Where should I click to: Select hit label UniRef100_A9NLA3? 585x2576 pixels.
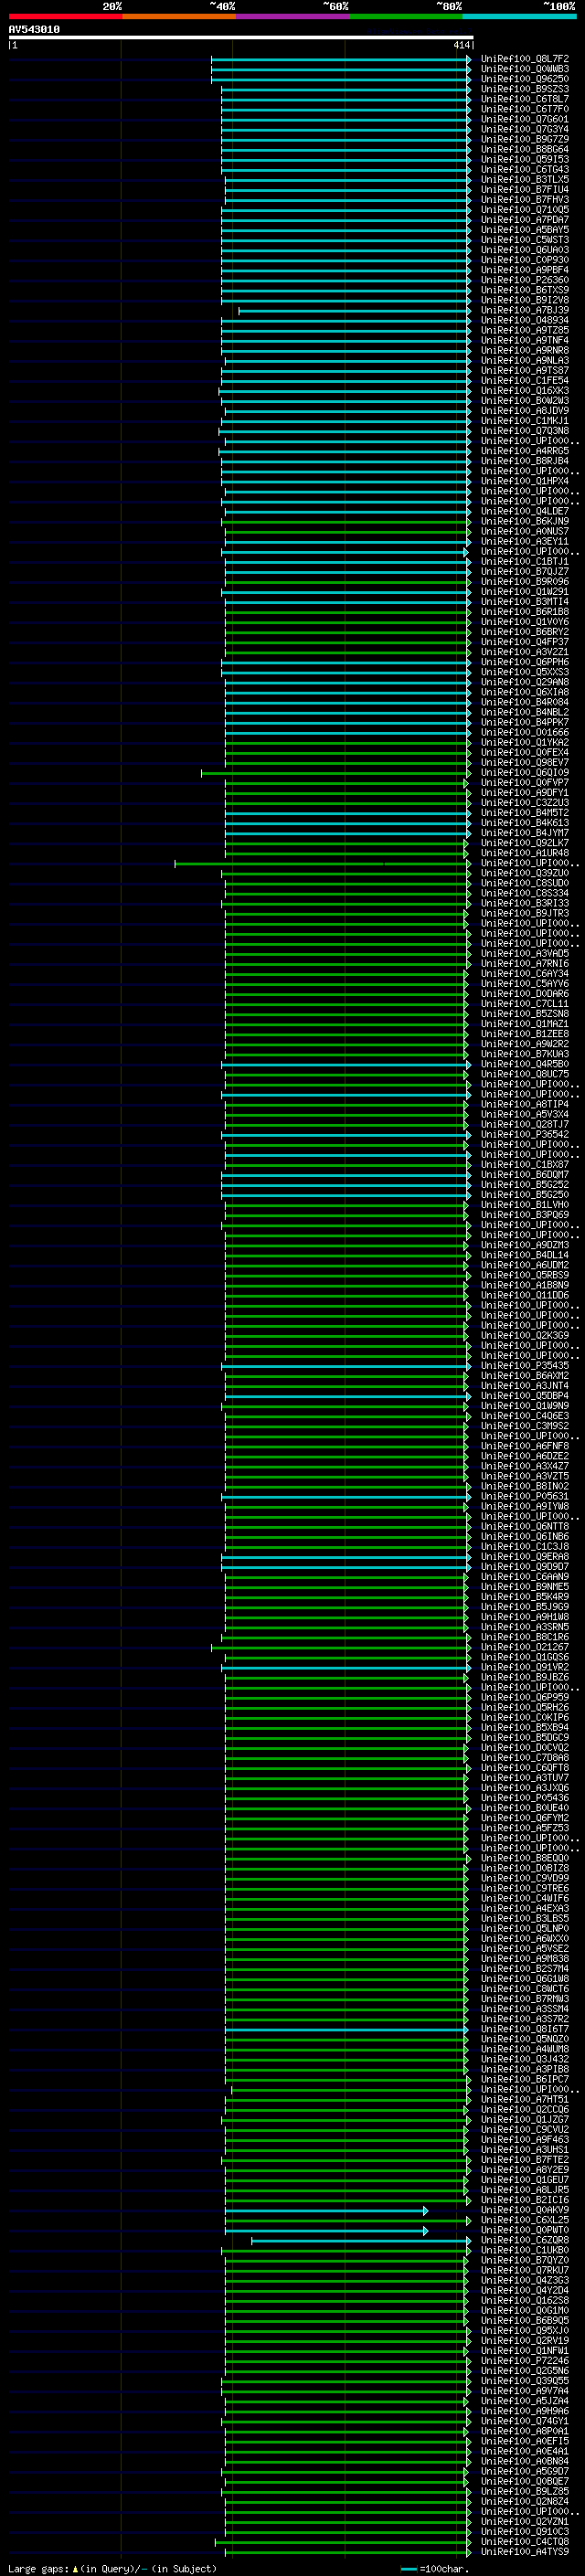point(525,360)
